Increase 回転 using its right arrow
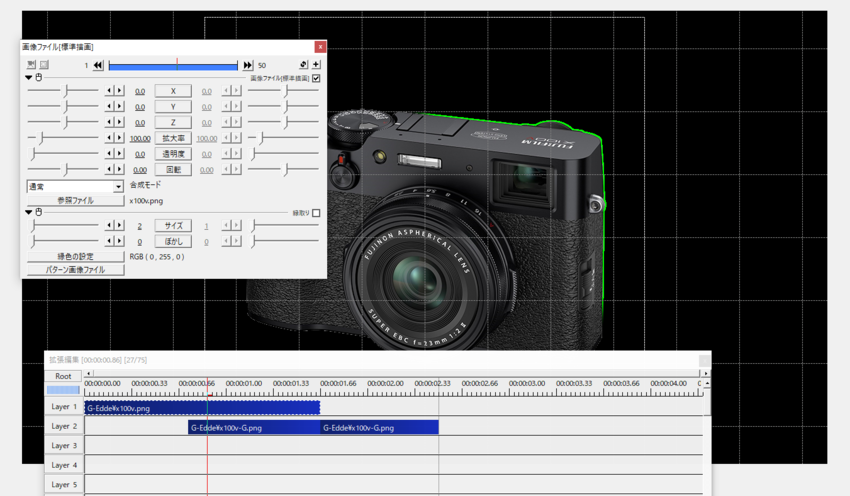Viewport: 850px width, 496px height. click(119, 169)
